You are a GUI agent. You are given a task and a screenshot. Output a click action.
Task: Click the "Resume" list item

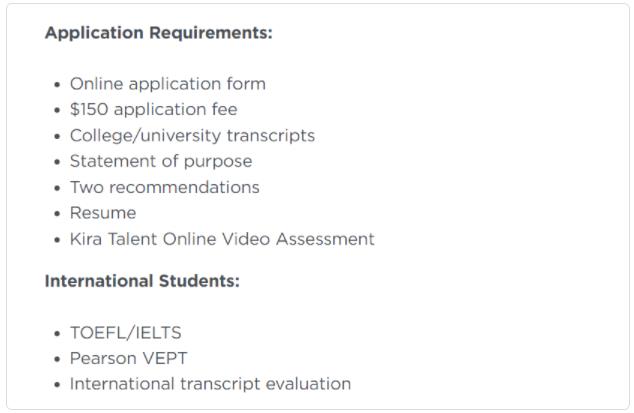102,213
